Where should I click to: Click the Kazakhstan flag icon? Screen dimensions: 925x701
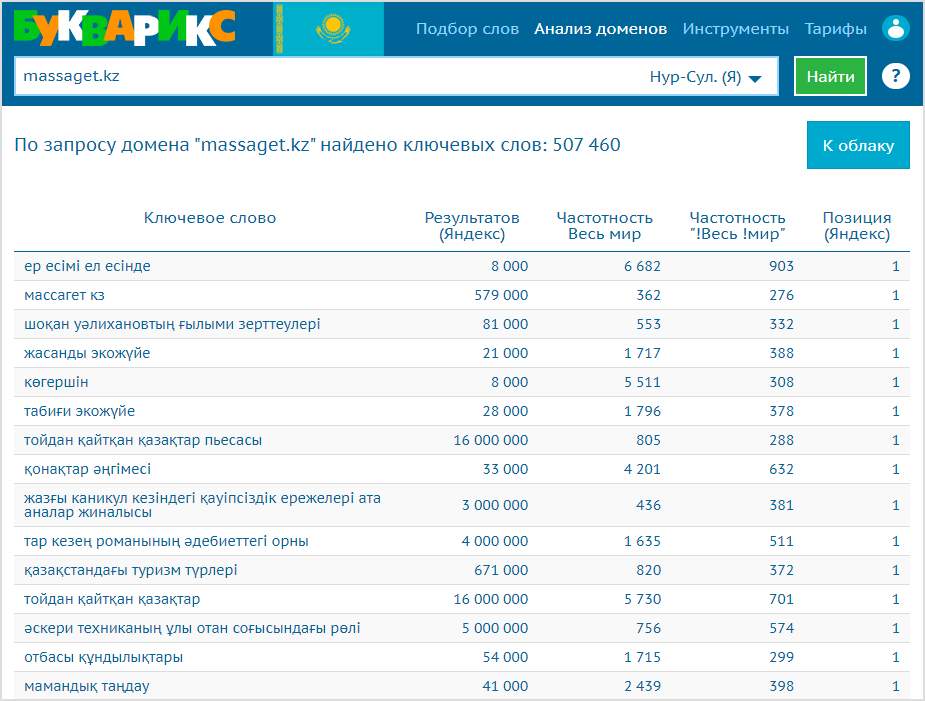tap(329, 29)
